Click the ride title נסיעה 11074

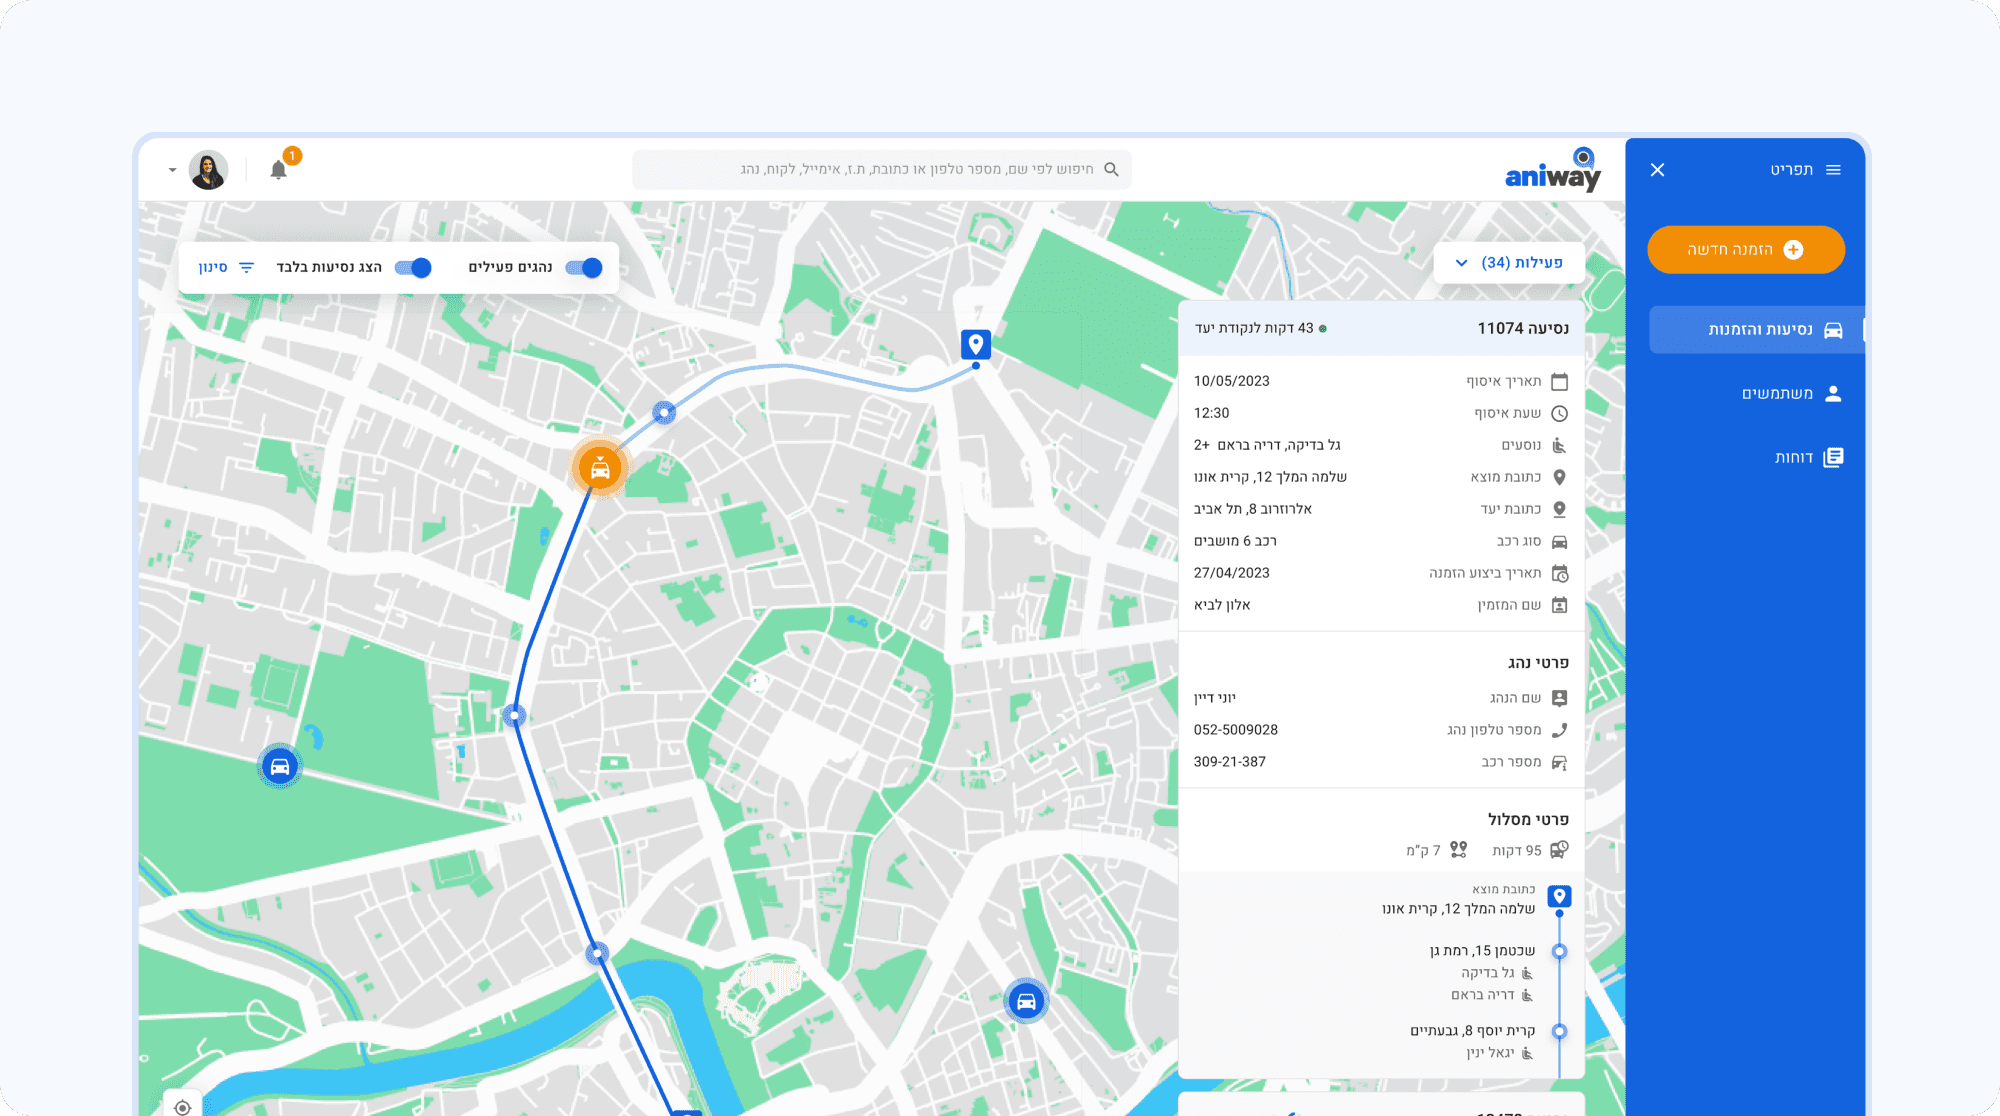coord(1523,328)
